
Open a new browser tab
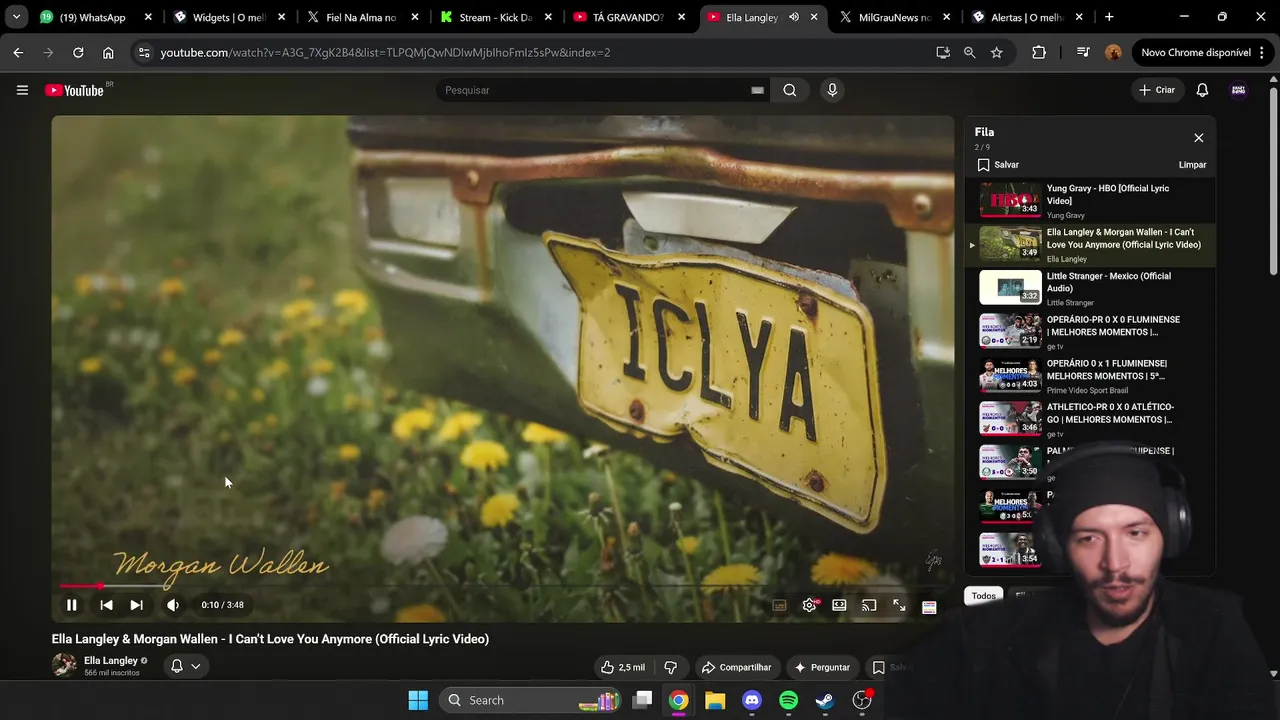point(1109,17)
